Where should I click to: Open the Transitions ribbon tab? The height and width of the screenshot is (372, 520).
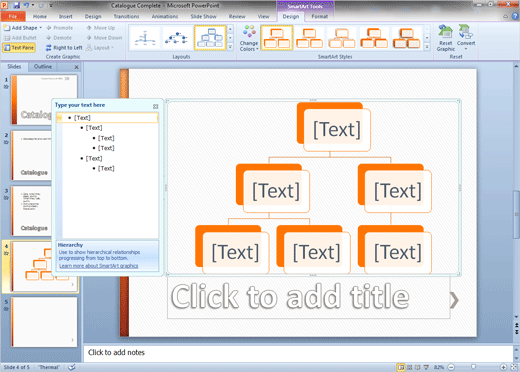[x=126, y=16]
